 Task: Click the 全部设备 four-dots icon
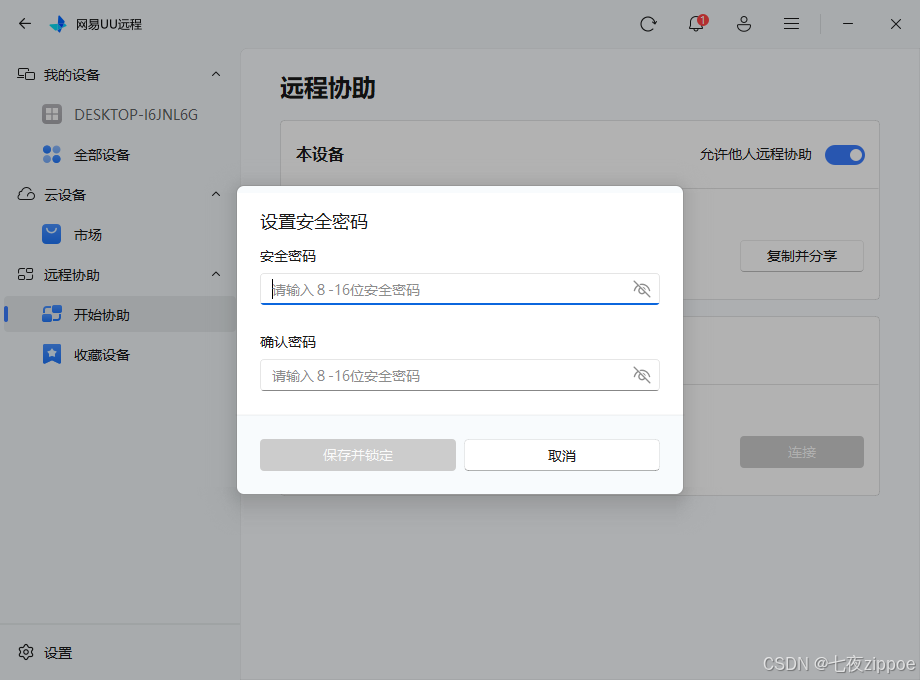(52, 154)
